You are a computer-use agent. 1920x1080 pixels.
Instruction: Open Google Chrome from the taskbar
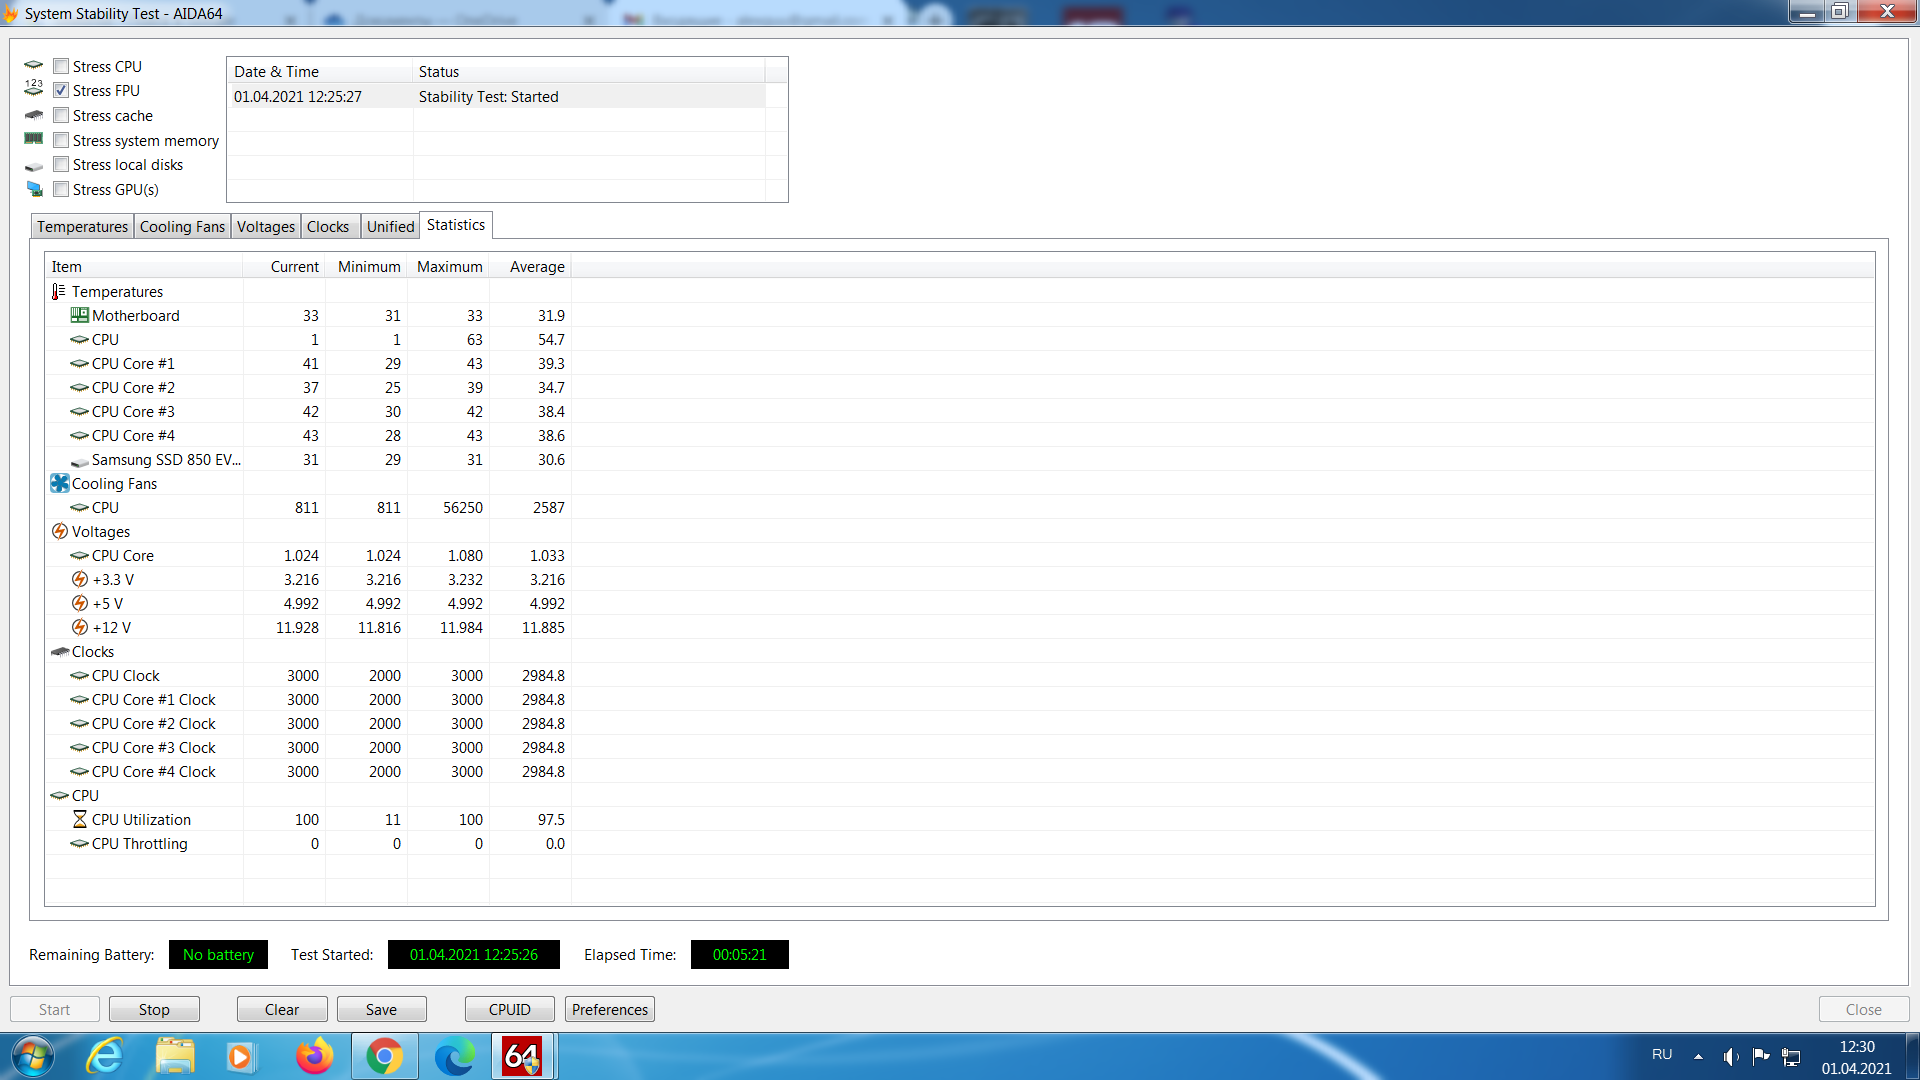(x=384, y=1056)
